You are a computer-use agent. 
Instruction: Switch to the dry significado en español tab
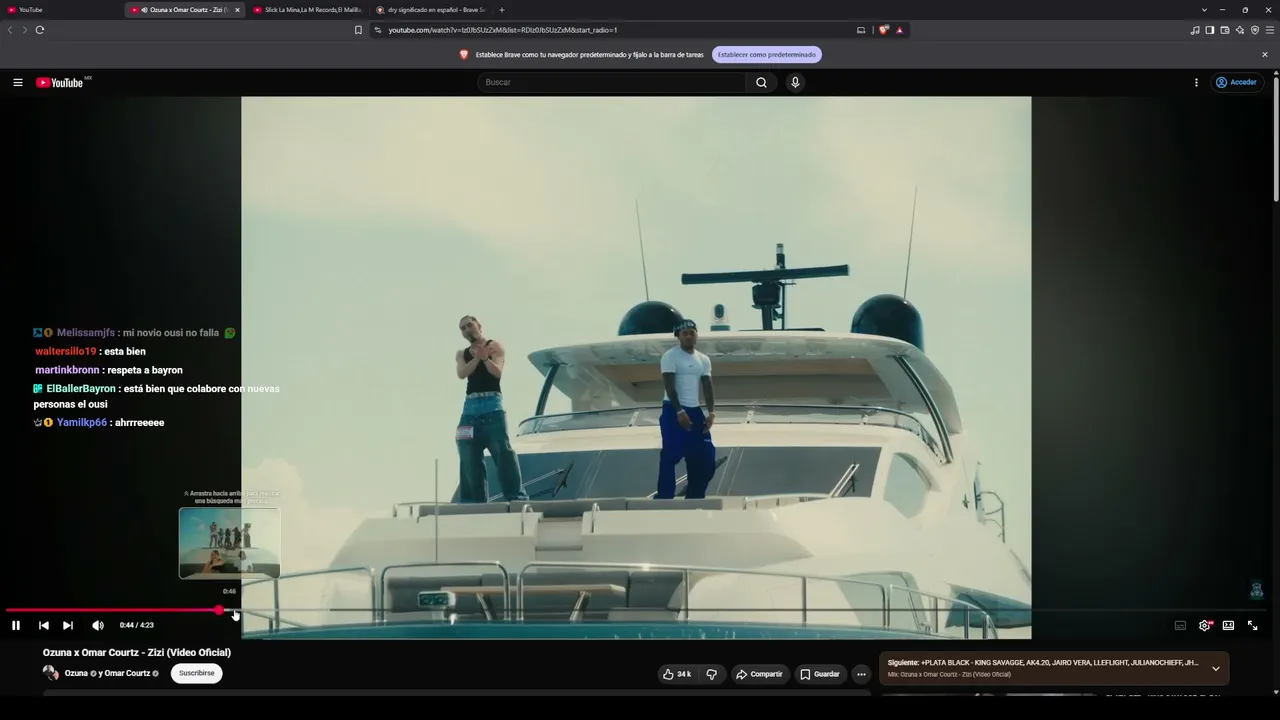click(x=430, y=10)
